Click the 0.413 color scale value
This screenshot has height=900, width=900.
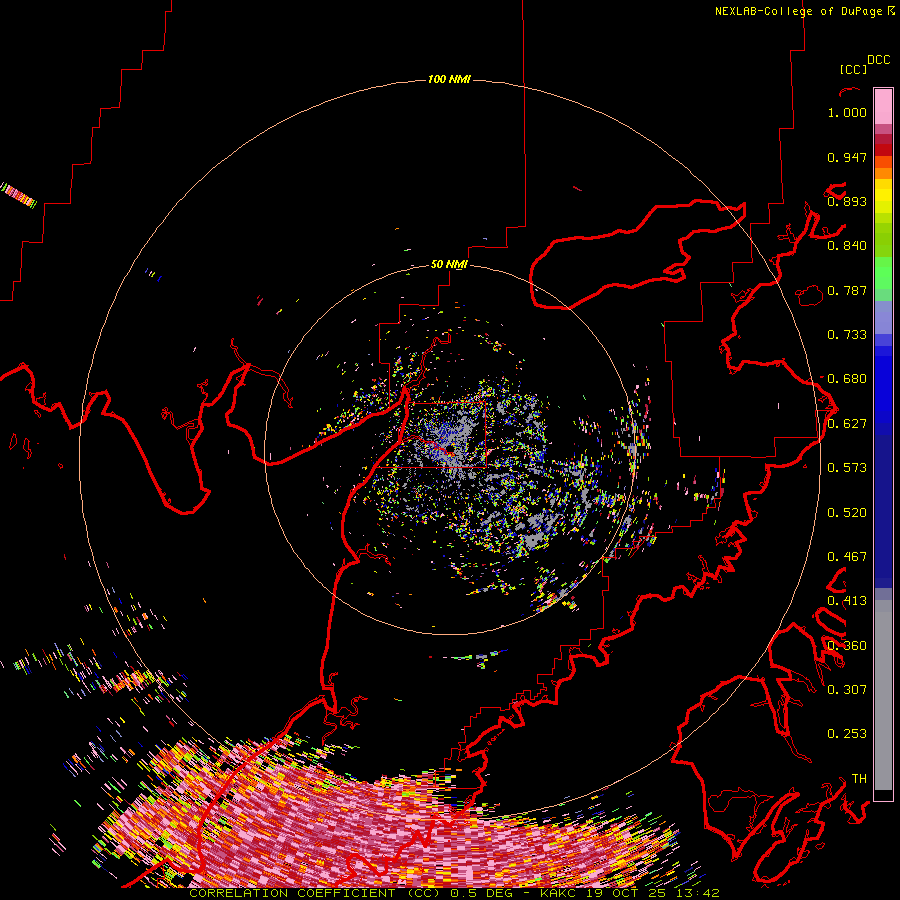coord(847,601)
